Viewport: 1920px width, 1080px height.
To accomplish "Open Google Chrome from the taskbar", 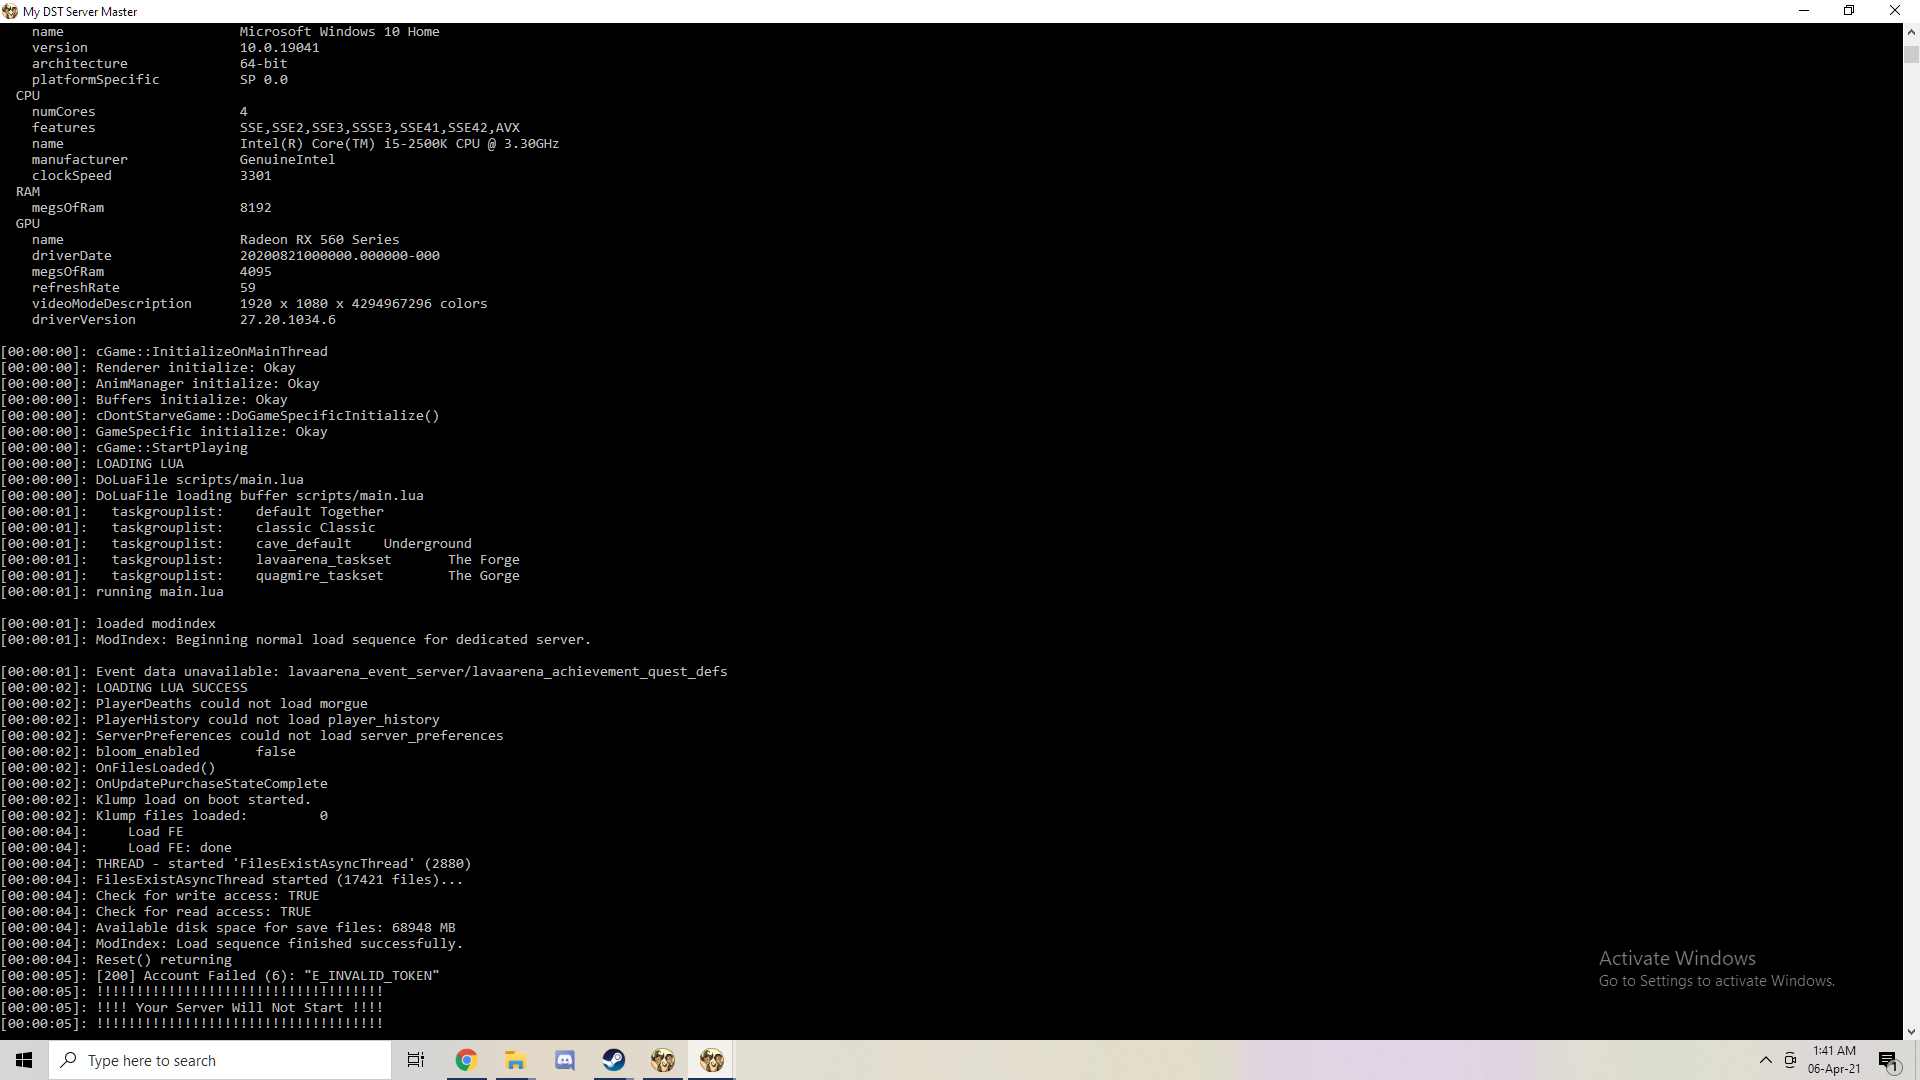I will point(466,1060).
